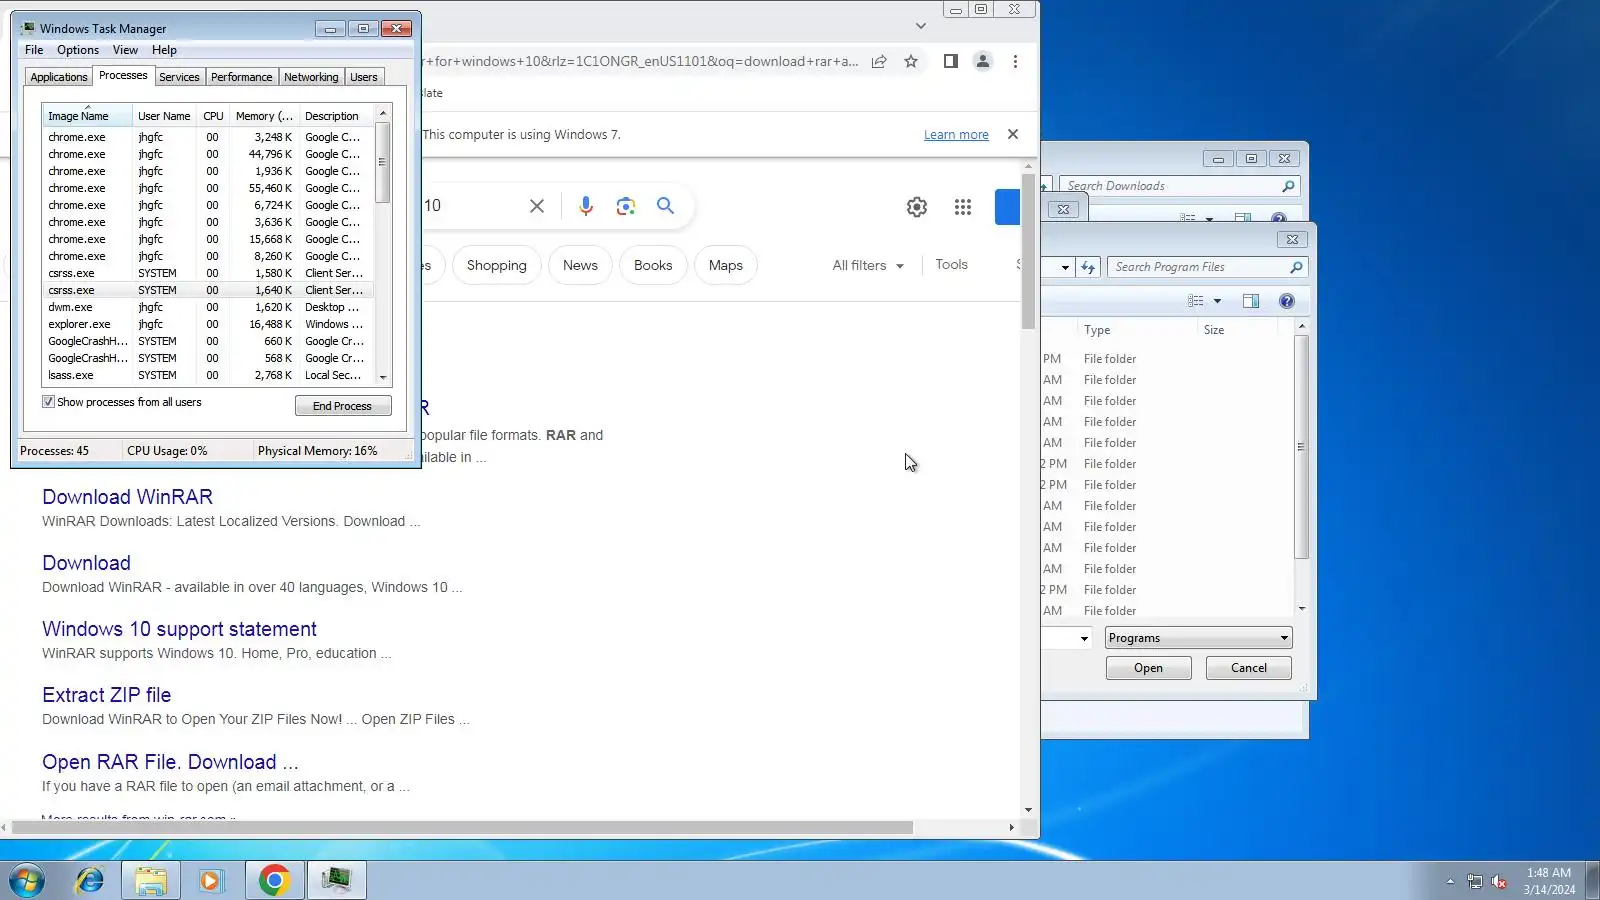Select the explorer.exe process row

tap(208, 324)
